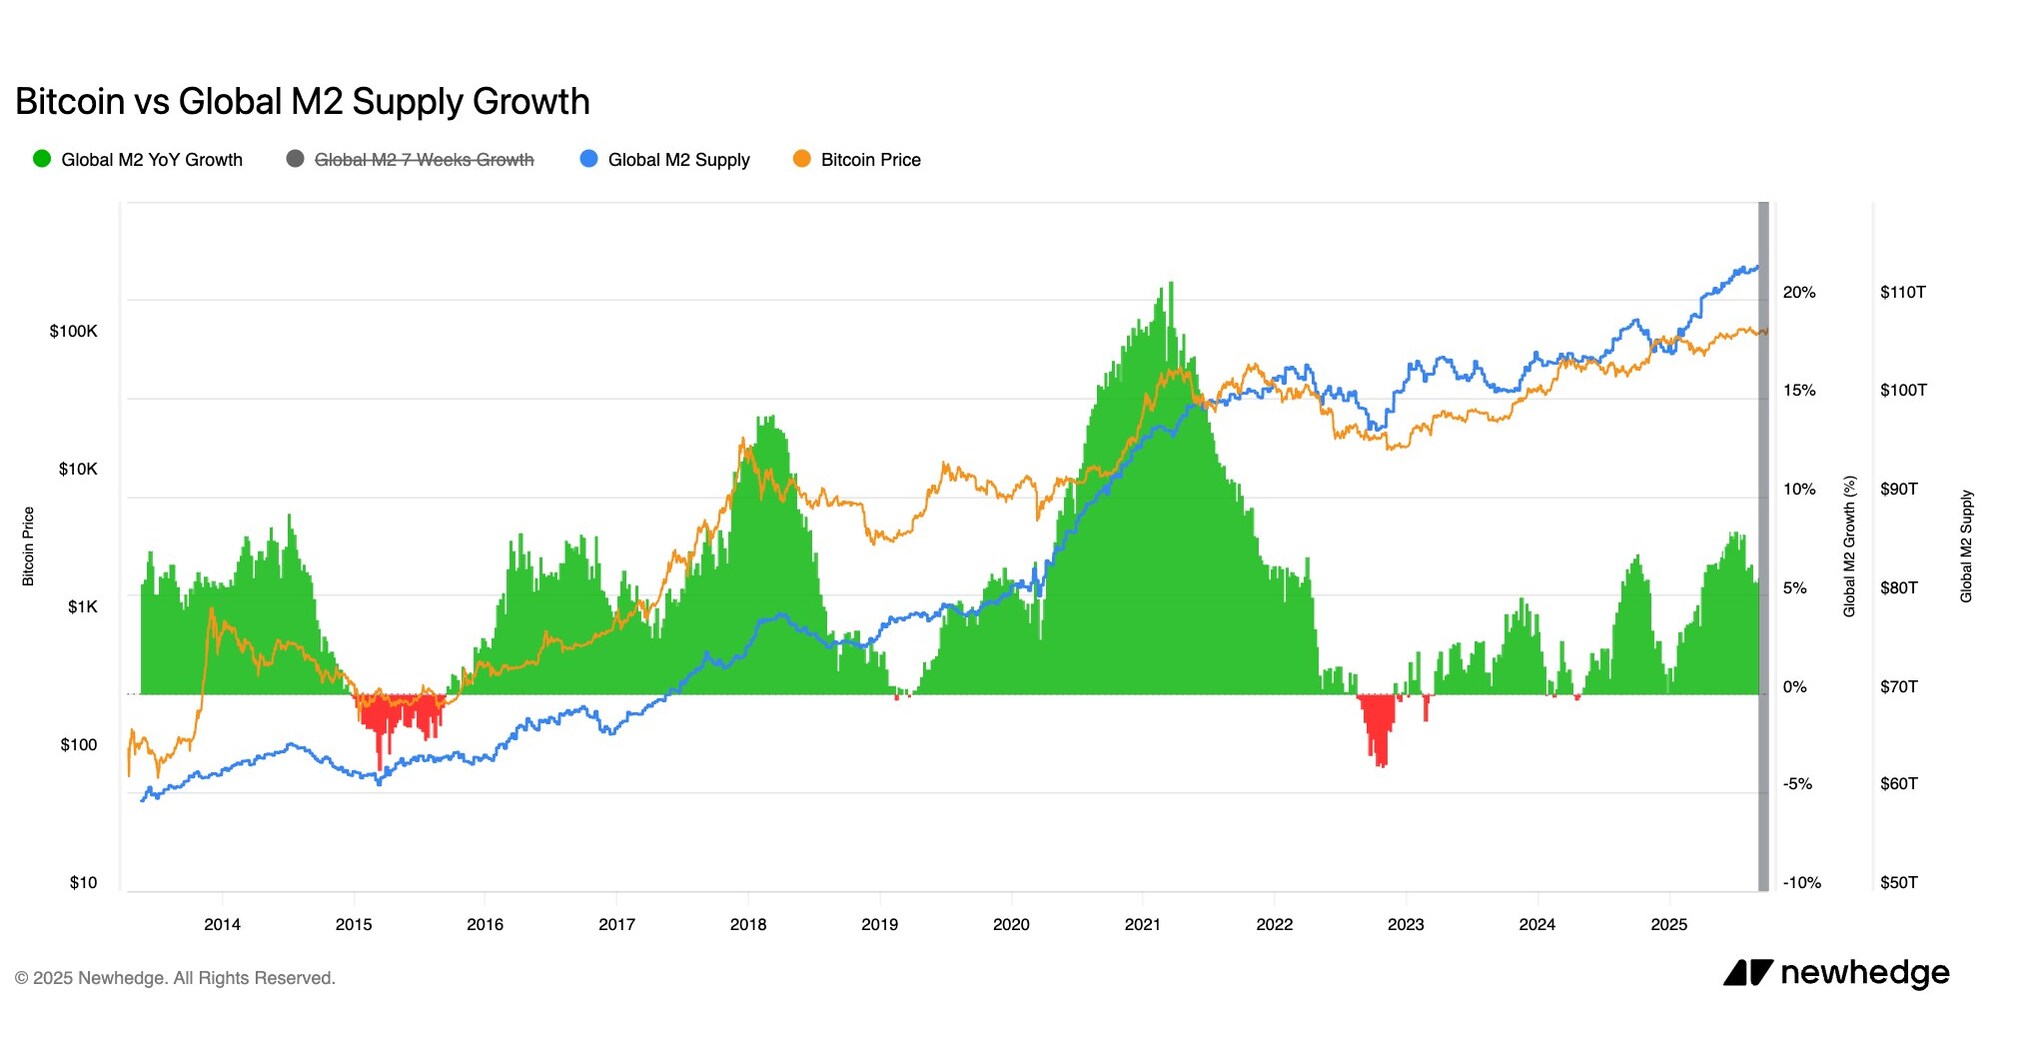Enable the struck-through Global M2 7 Weeks Growth series
Image resolution: width=2023 pixels, height=1060 pixels.
coord(424,160)
